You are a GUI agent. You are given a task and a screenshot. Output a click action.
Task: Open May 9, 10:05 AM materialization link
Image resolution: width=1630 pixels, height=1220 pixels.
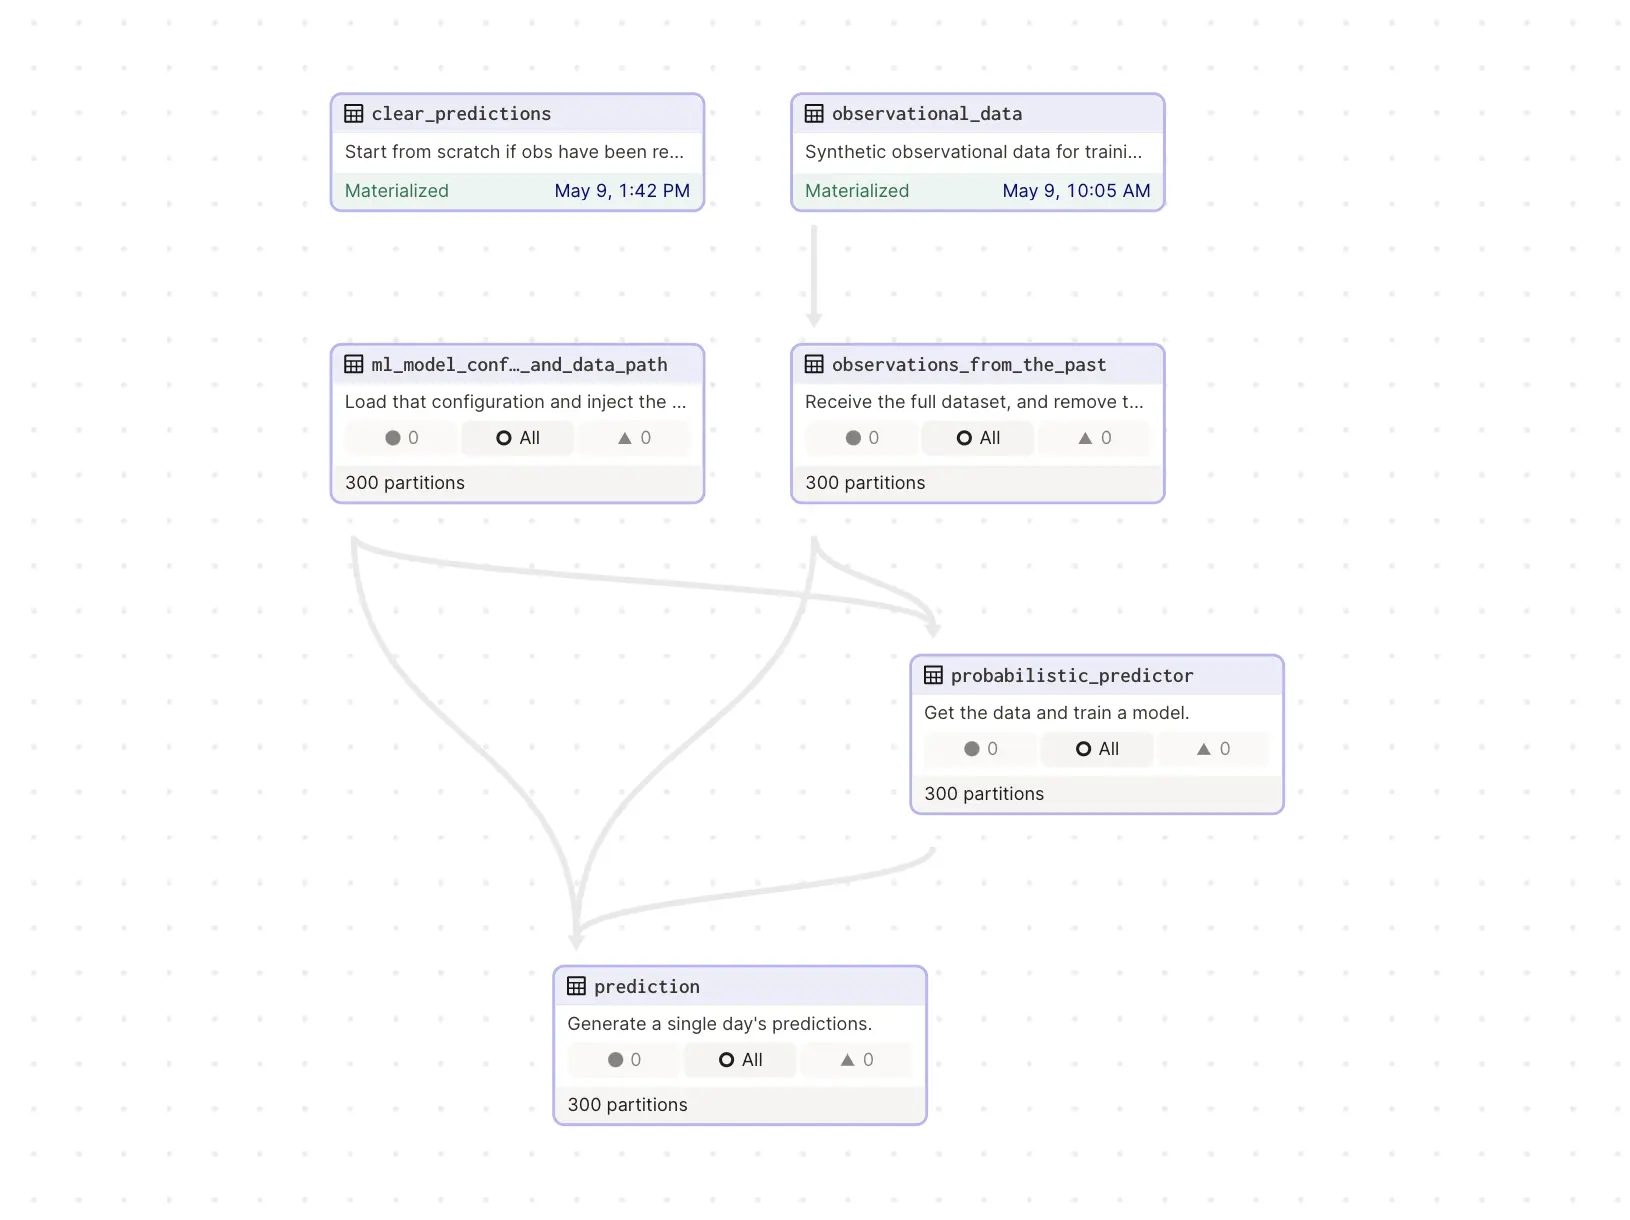coord(1076,191)
